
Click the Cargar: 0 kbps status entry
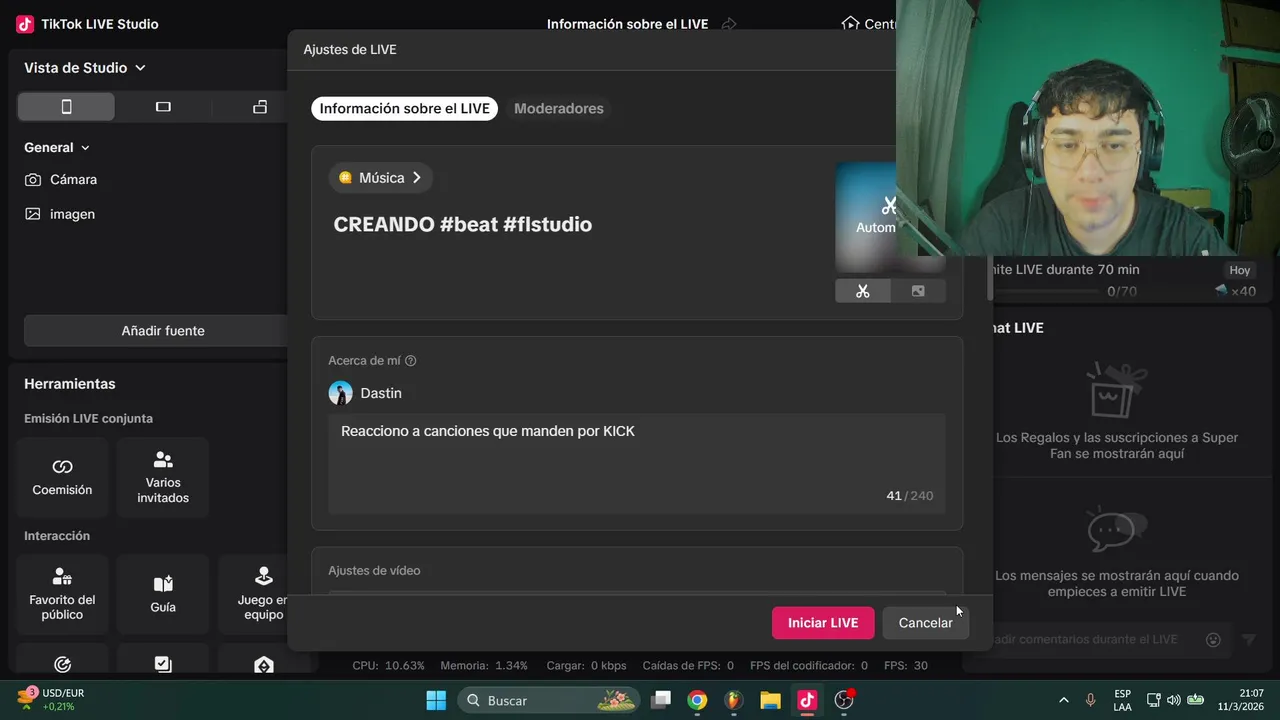pyautogui.click(x=586, y=666)
